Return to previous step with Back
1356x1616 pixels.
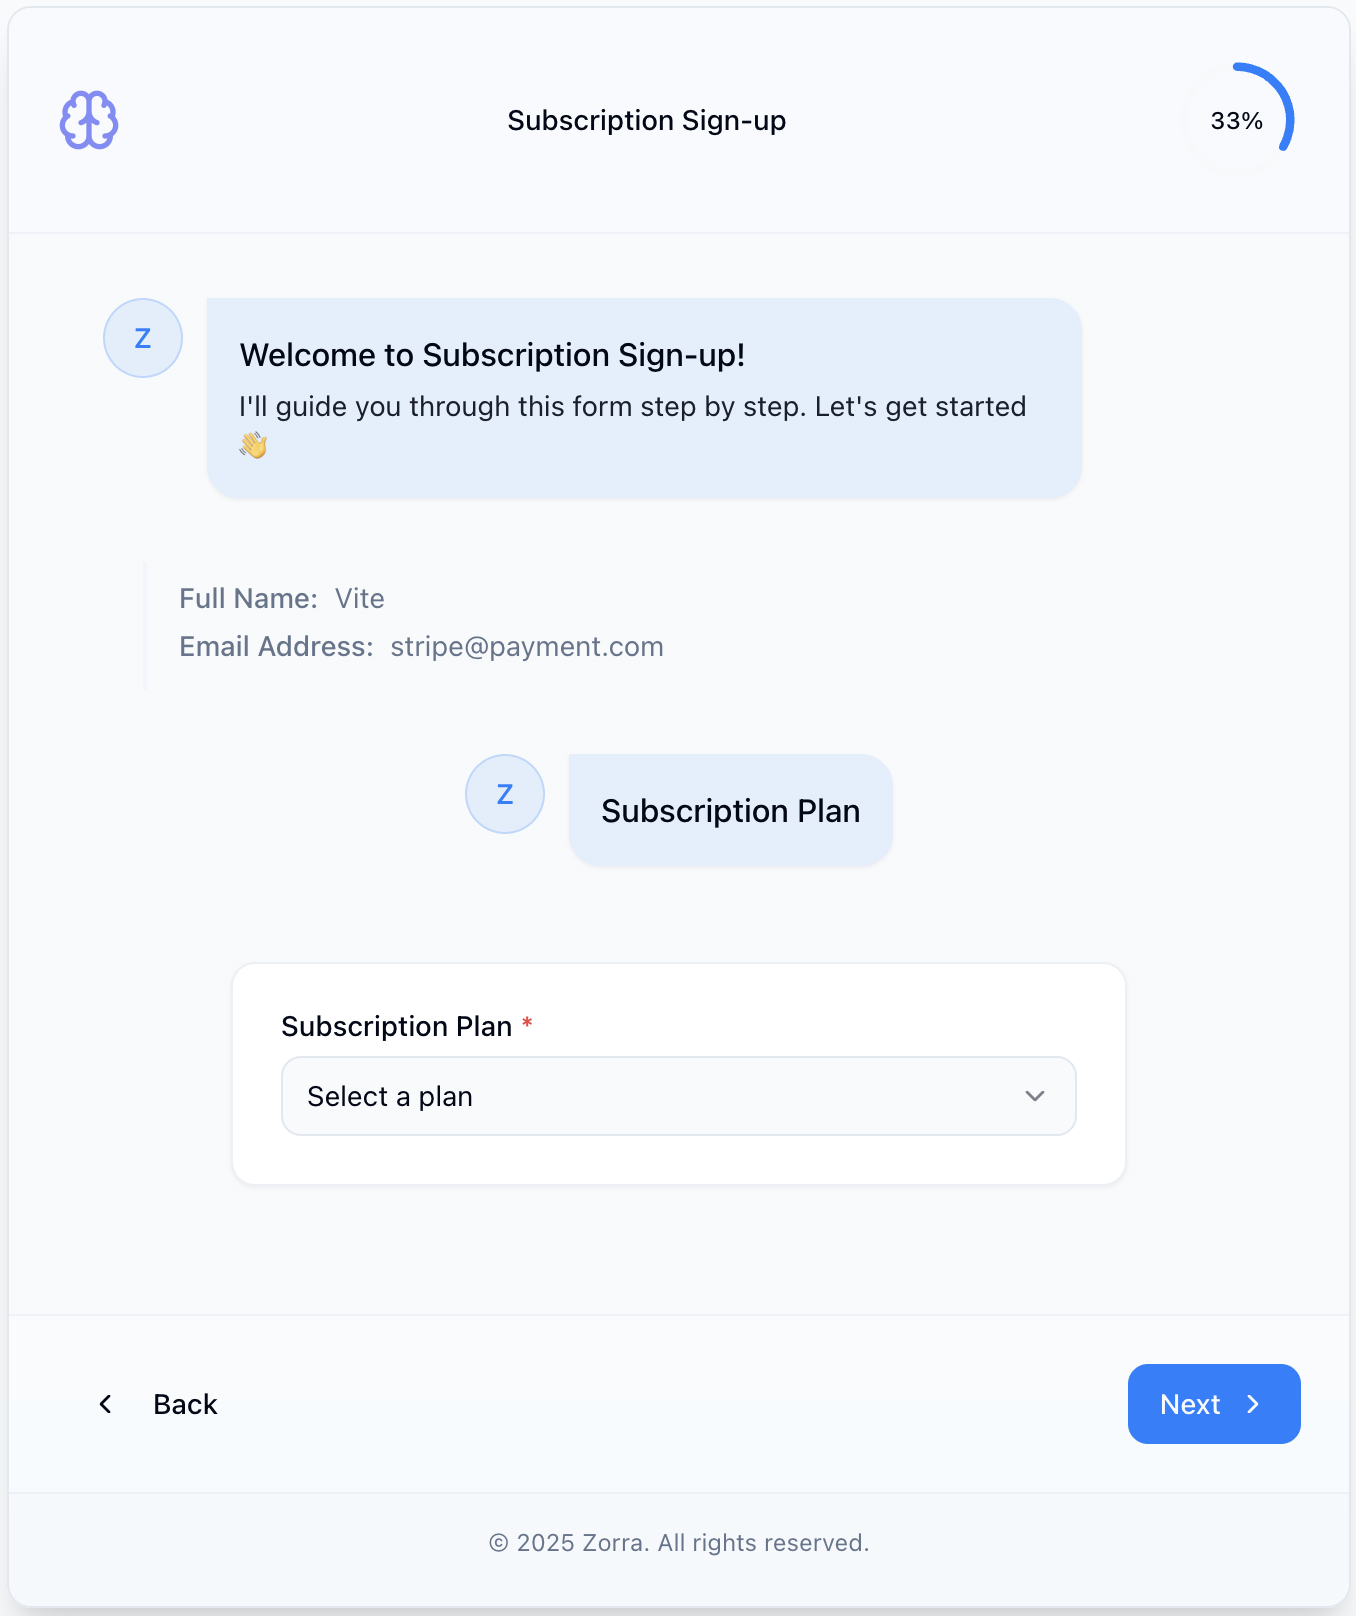click(x=185, y=1404)
